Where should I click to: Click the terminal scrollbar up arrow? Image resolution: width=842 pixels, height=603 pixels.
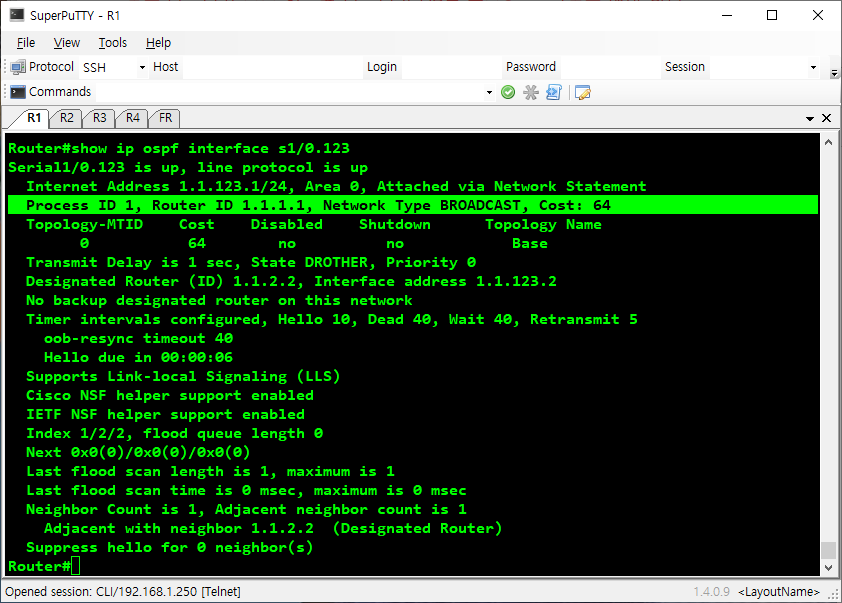pyautogui.click(x=829, y=142)
